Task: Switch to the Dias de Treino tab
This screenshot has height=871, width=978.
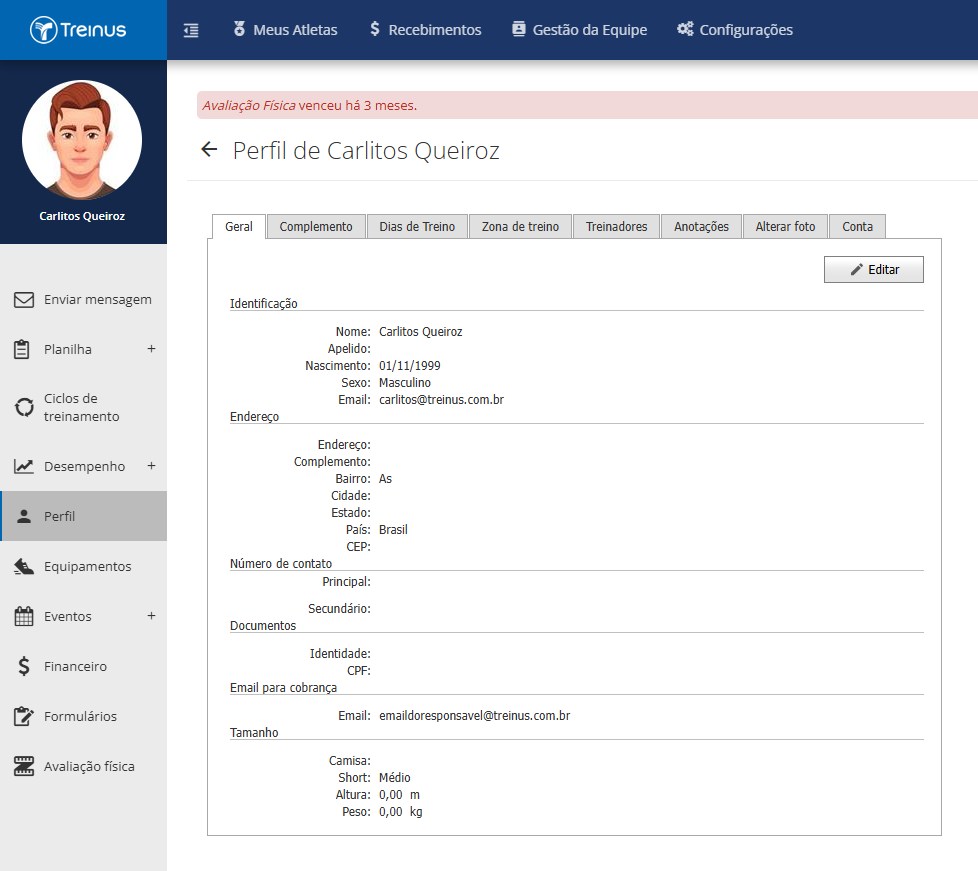Action: tap(417, 226)
